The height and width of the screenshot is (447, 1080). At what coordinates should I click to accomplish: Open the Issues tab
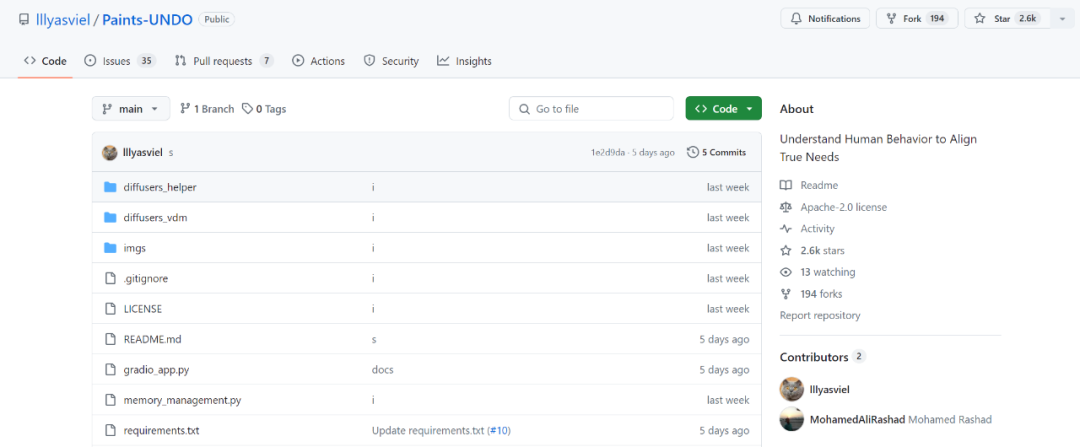(x=120, y=61)
